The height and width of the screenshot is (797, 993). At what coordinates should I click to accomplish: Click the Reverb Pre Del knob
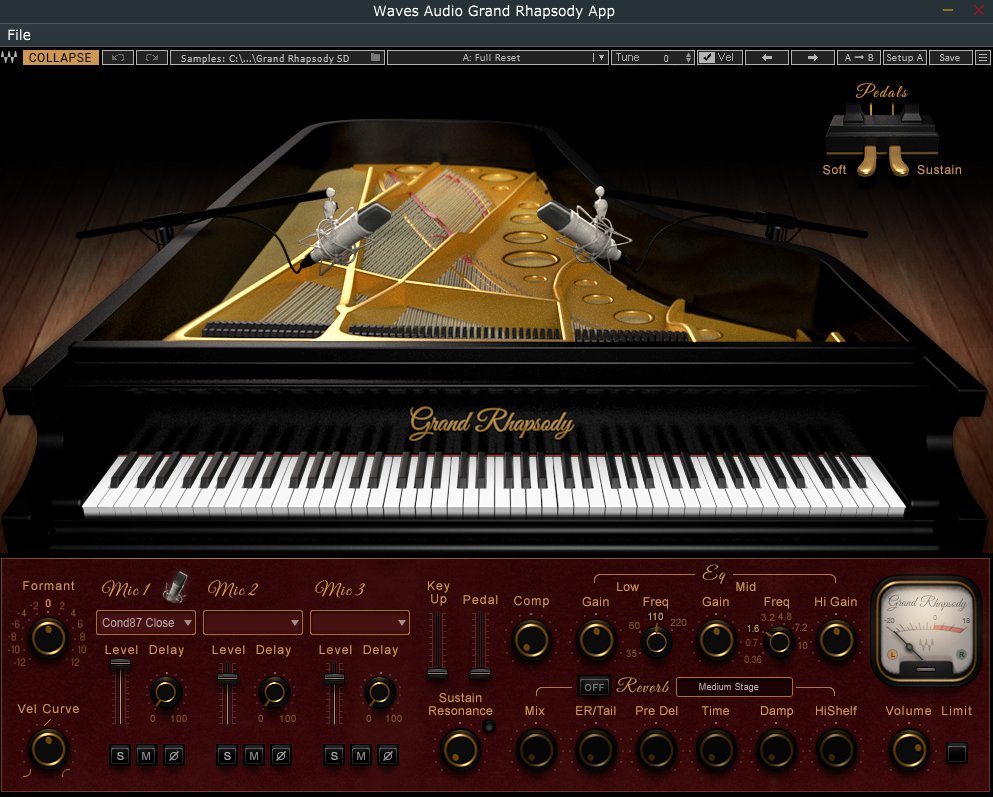[656, 750]
